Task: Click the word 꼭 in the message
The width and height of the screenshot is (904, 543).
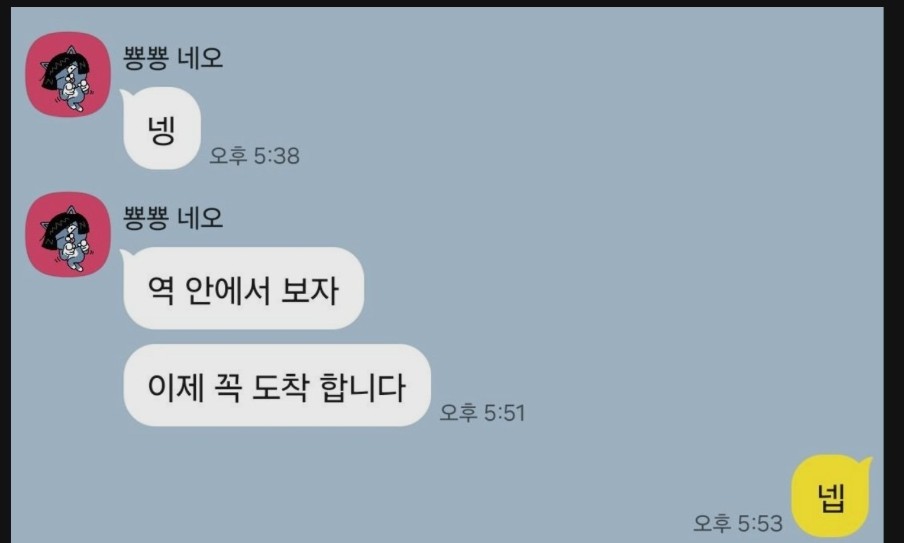Action: point(228,386)
